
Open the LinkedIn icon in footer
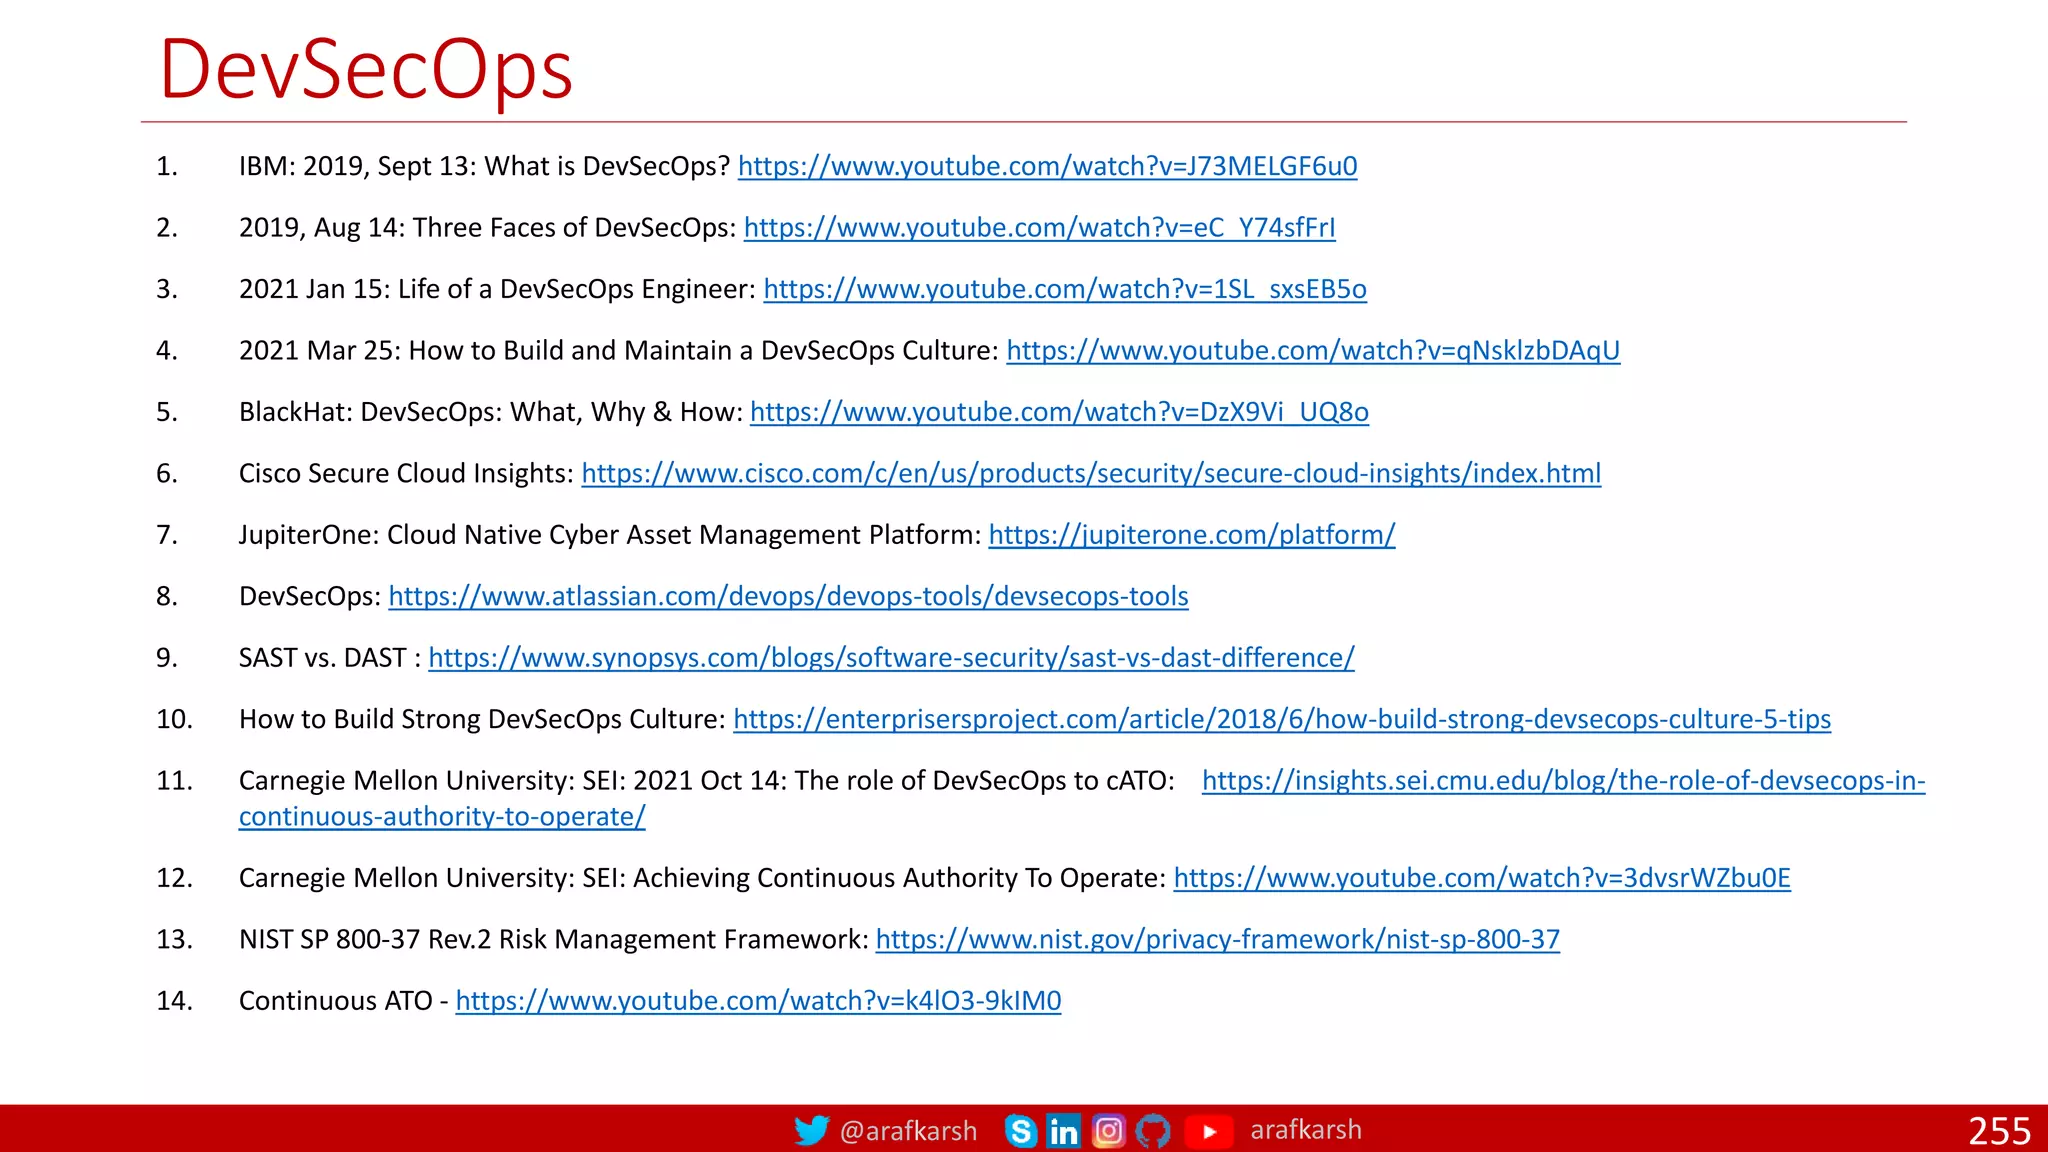click(1064, 1131)
